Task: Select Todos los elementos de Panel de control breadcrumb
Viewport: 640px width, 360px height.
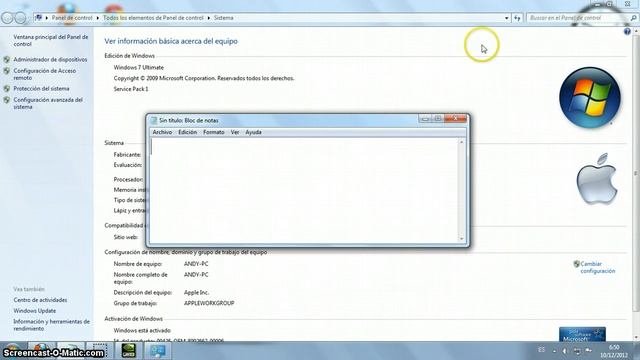Action: (x=153, y=18)
